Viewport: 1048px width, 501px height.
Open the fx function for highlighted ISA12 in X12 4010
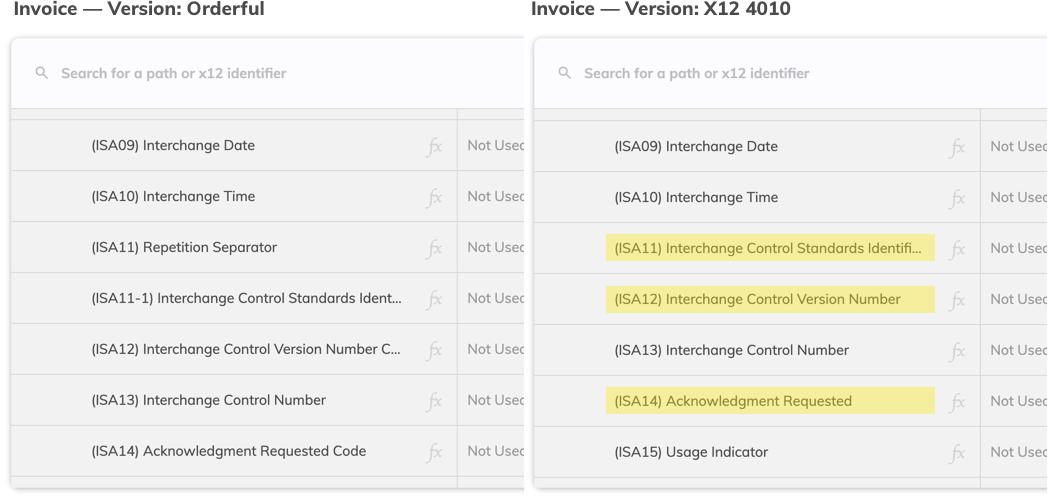point(957,299)
